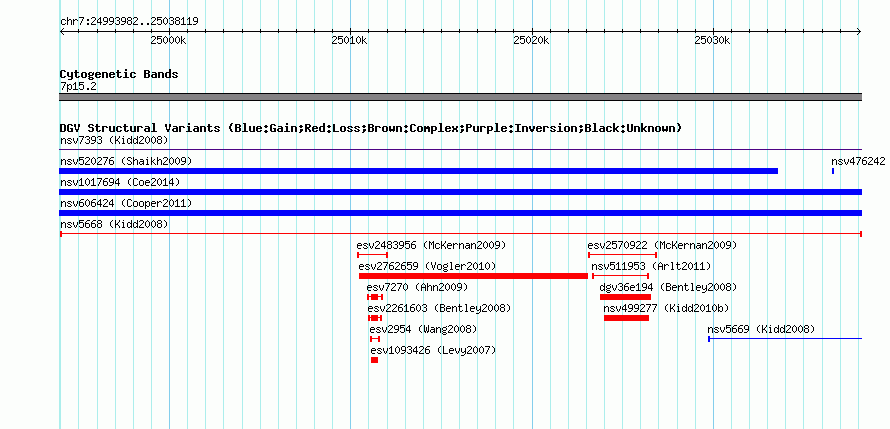Image resolution: width=890 pixels, height=429 pixels.
Task: Click the dgv36e194 (Bentley2008) label text
Action: click(668, 287)
